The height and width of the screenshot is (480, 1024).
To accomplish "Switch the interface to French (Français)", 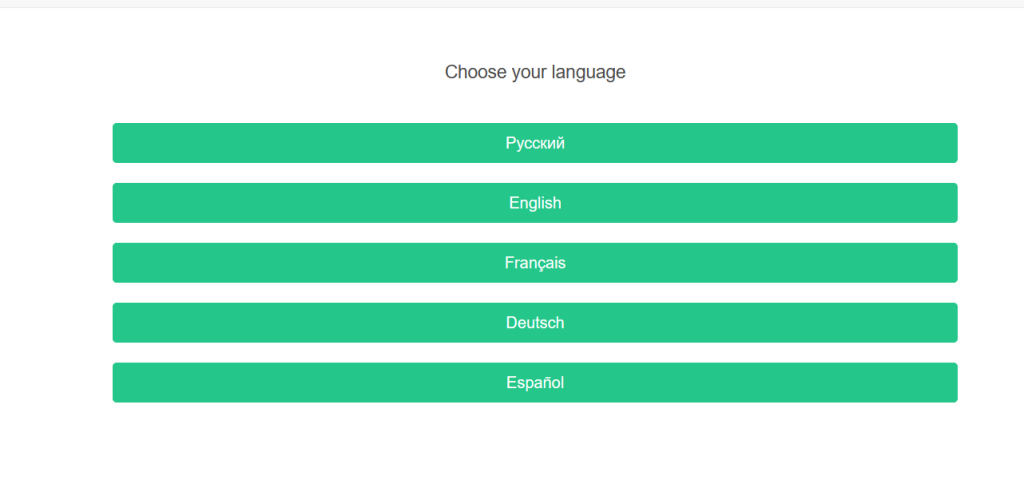I will click(x=535, y=263).
